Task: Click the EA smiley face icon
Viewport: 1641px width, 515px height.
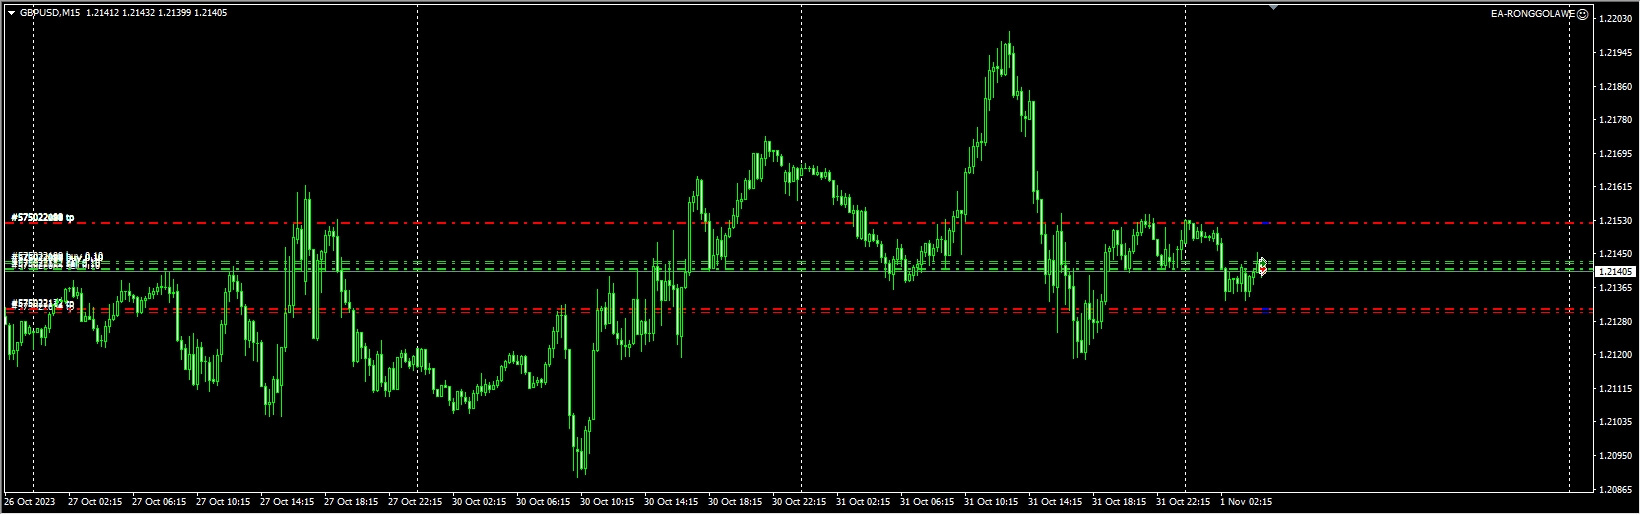Action: tap(1583, 14)
